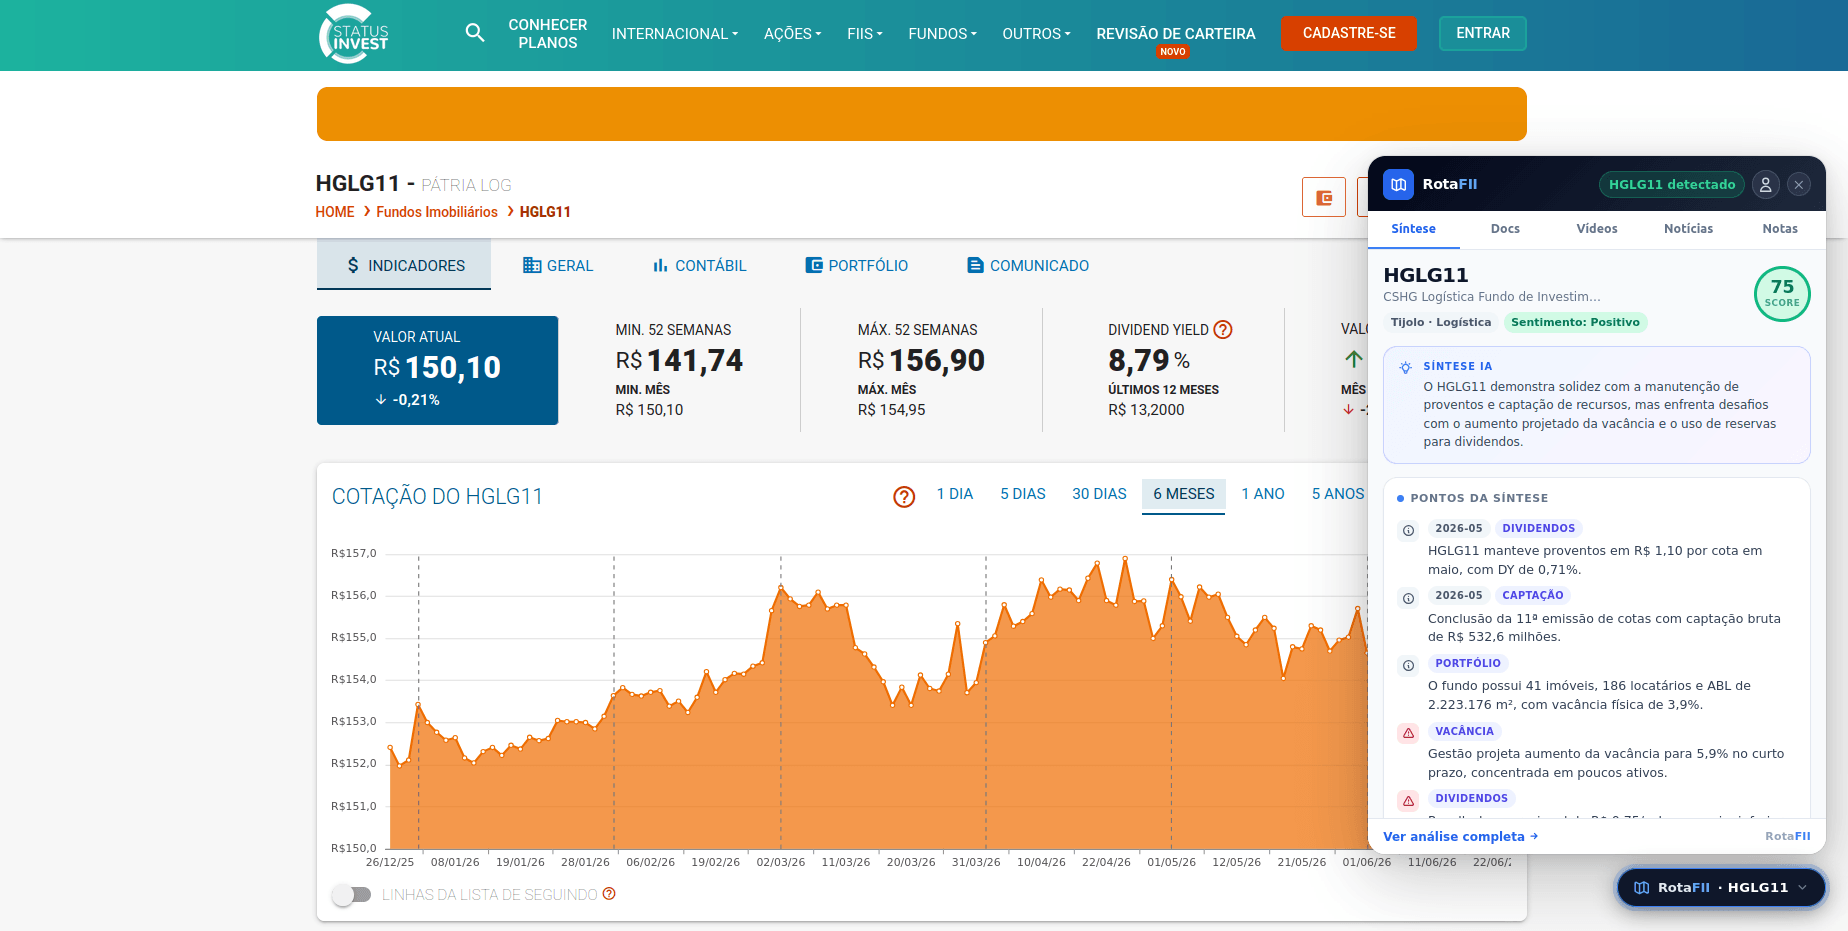Click the info icon beside Captação point
This screenshot has height=931, width=1848.
1408,598
